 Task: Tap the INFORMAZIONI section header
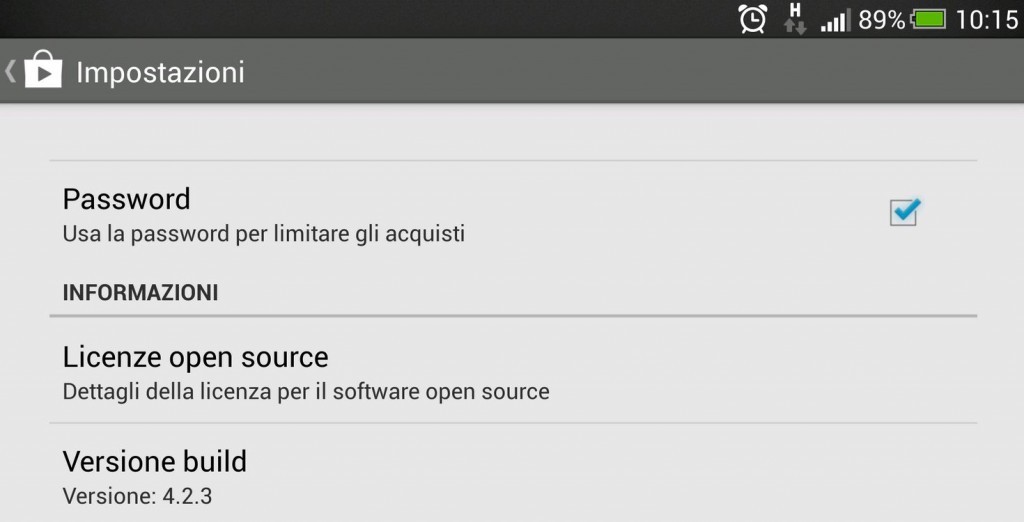(x=140, y=292)
